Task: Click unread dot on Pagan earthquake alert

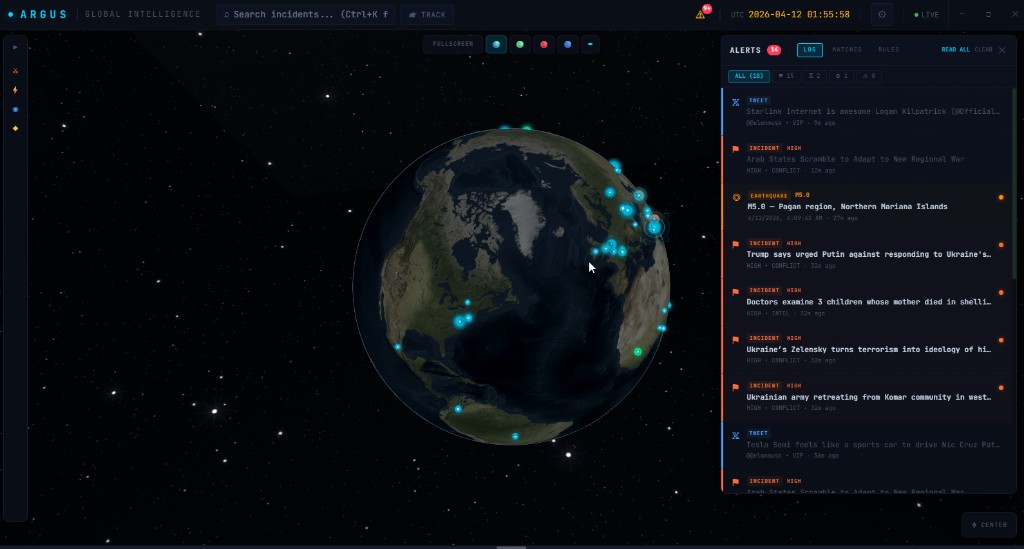Action: [x=1000, y=197]
